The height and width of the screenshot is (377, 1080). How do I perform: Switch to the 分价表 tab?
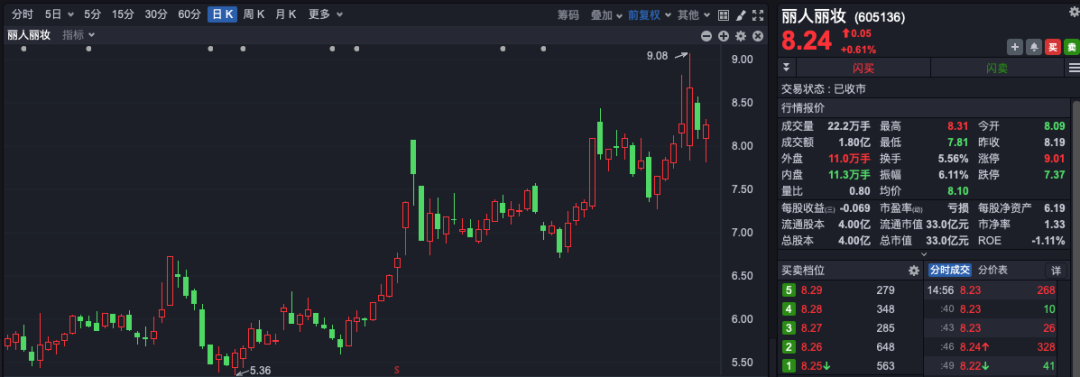coord(993,270)
